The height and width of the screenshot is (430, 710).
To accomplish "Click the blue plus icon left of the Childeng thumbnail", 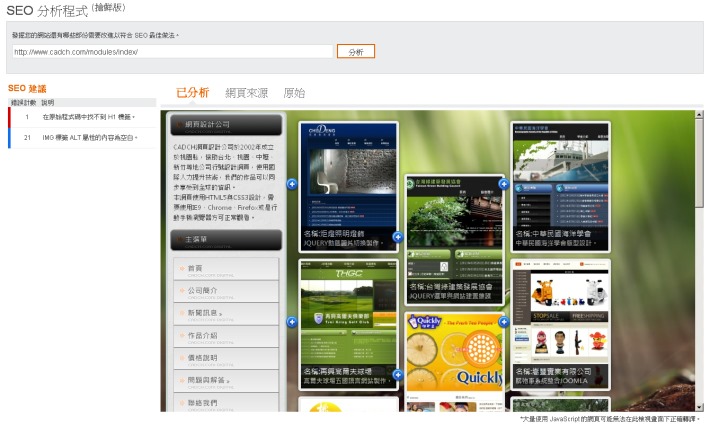I will [291, 183].
